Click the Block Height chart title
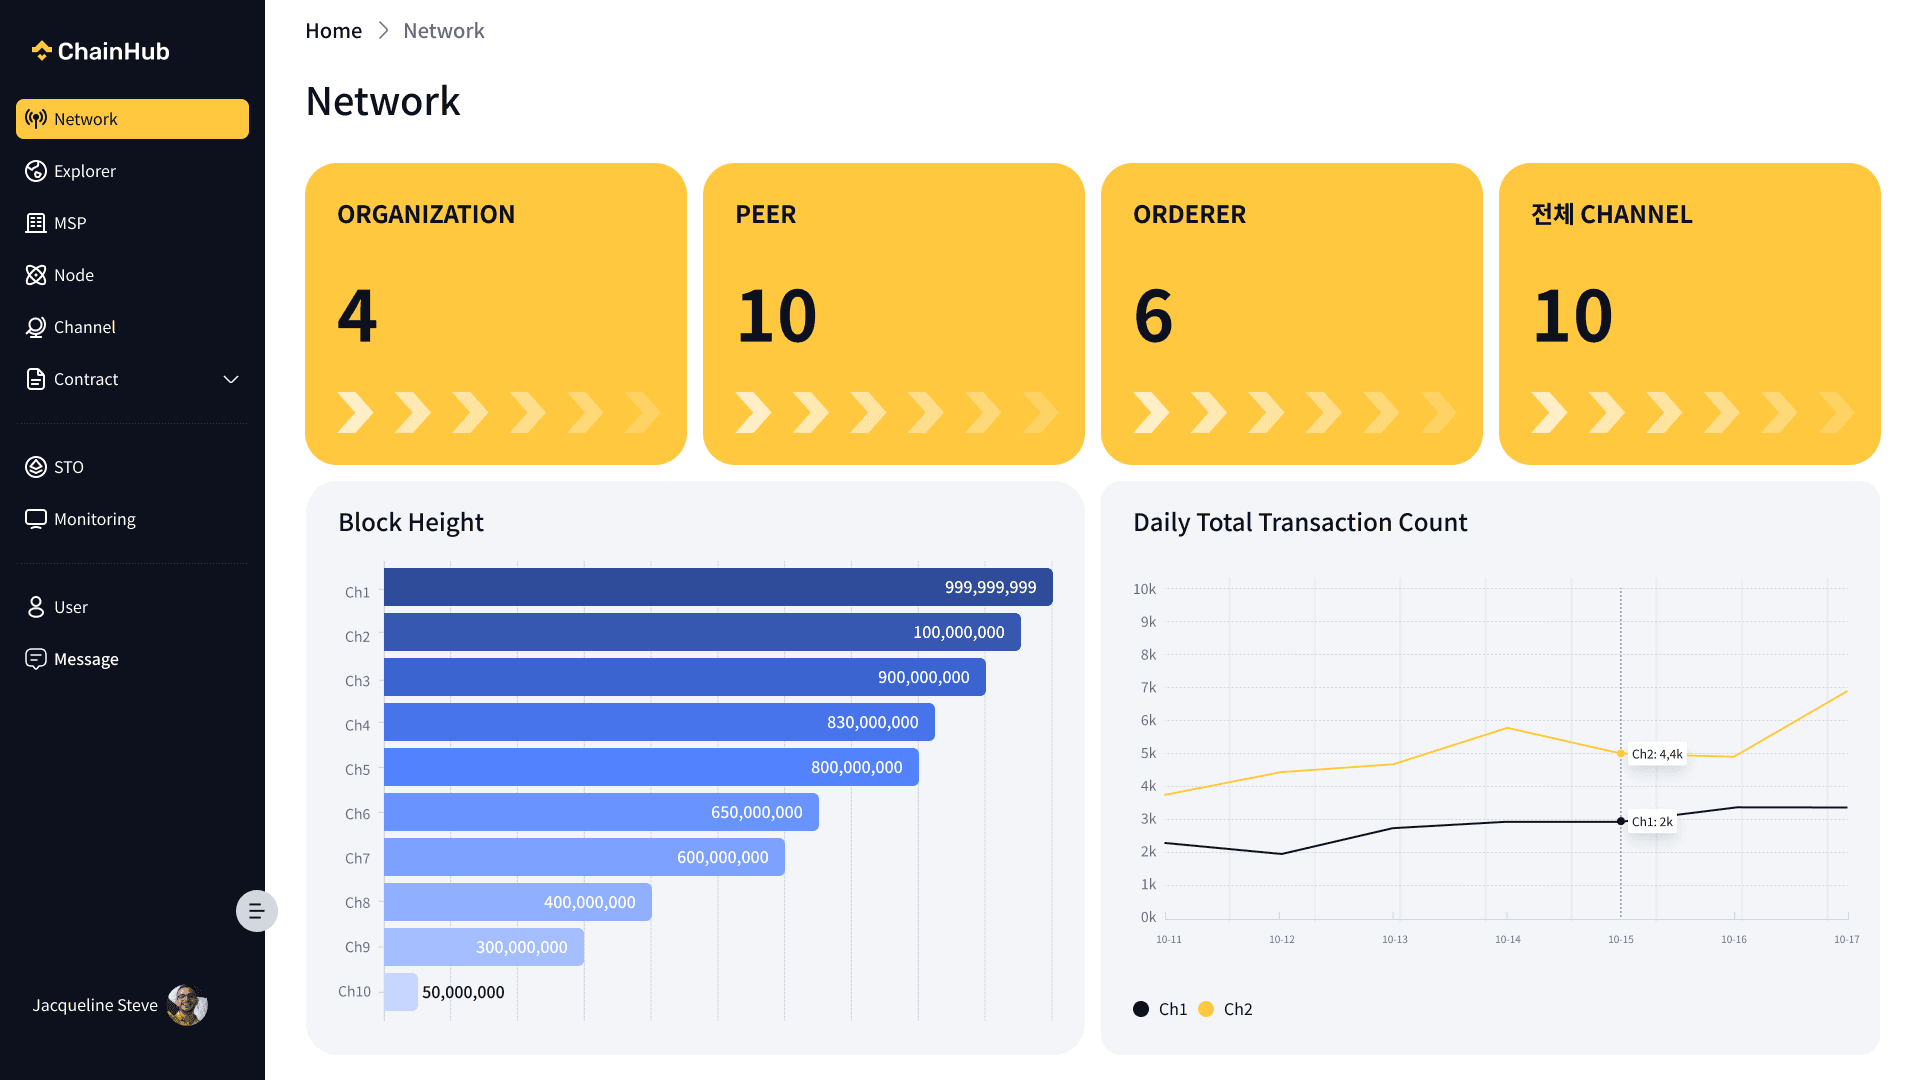Viewport: 1920px width, 1080px height. pyautogui.click(x=411, y=522)
